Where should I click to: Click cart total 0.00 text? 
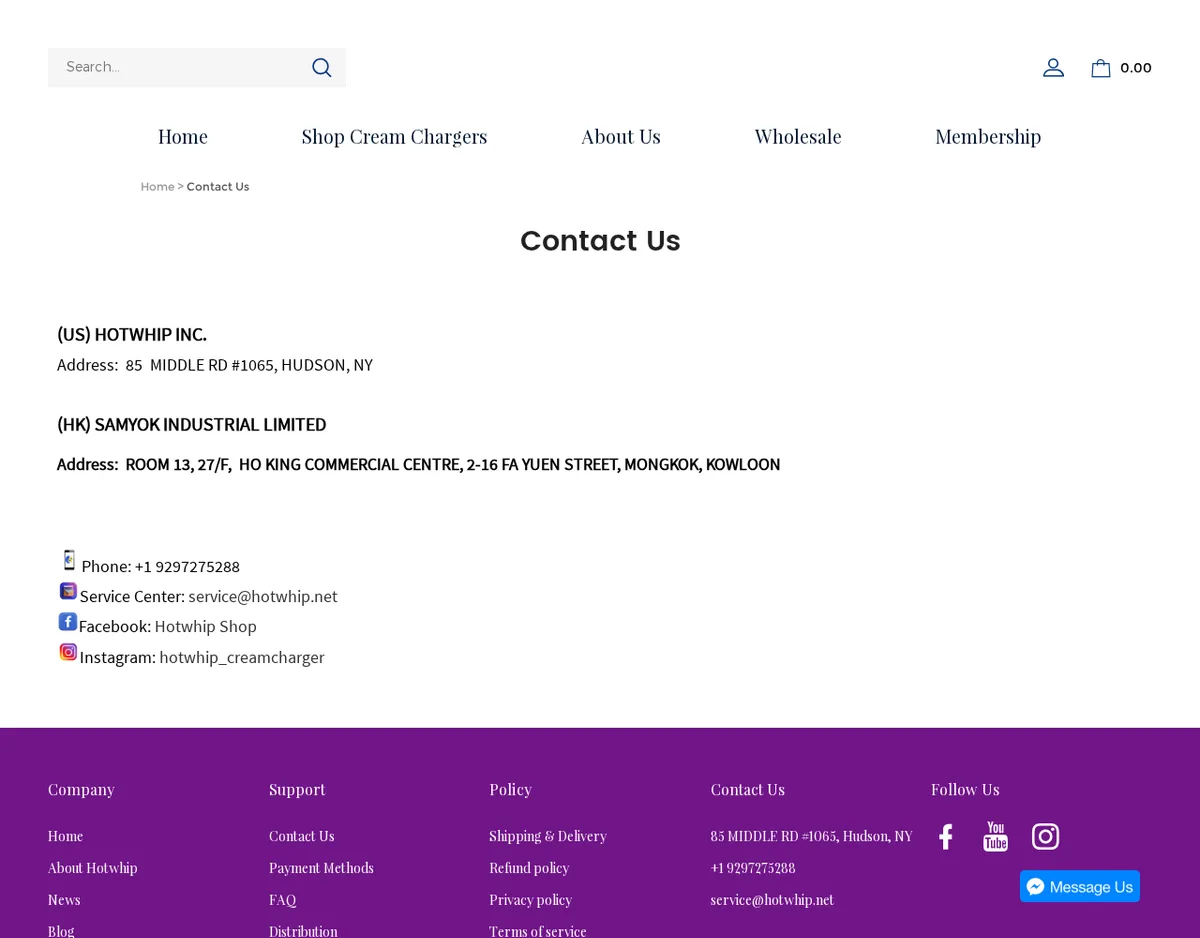(1136, 68)
